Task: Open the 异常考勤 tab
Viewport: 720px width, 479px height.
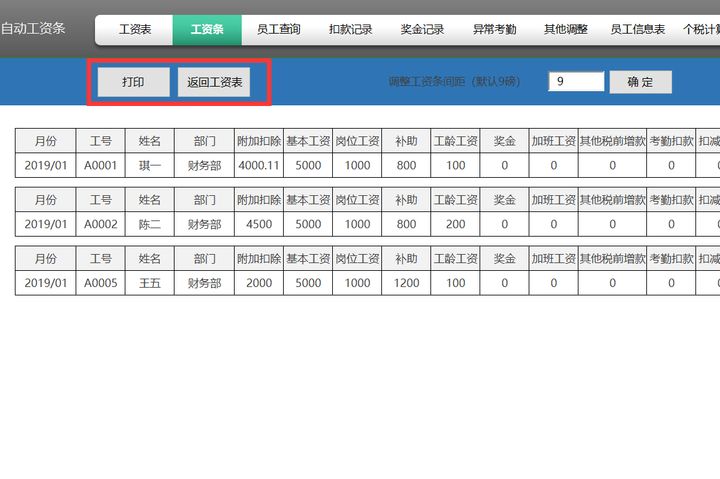Action: [x=494, y=30]
